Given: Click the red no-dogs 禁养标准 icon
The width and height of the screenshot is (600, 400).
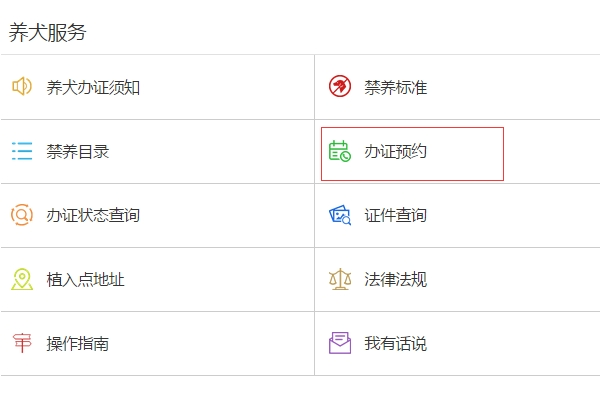Looking at the screenshot, I should (340, 86).
